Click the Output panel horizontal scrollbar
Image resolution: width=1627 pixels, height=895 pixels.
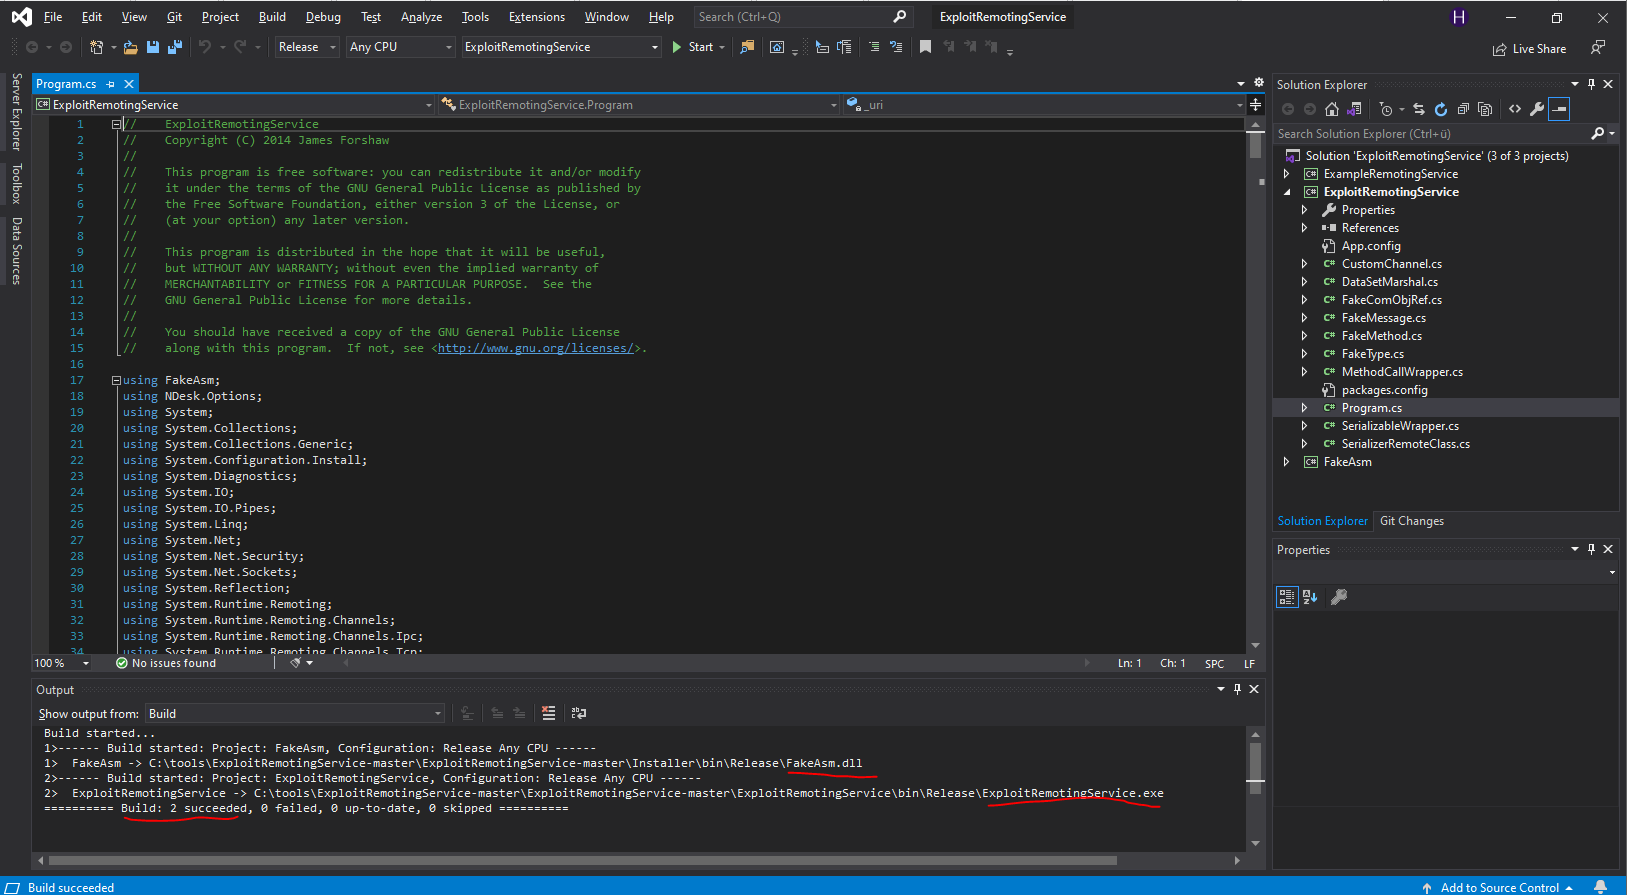pos(582,860)
